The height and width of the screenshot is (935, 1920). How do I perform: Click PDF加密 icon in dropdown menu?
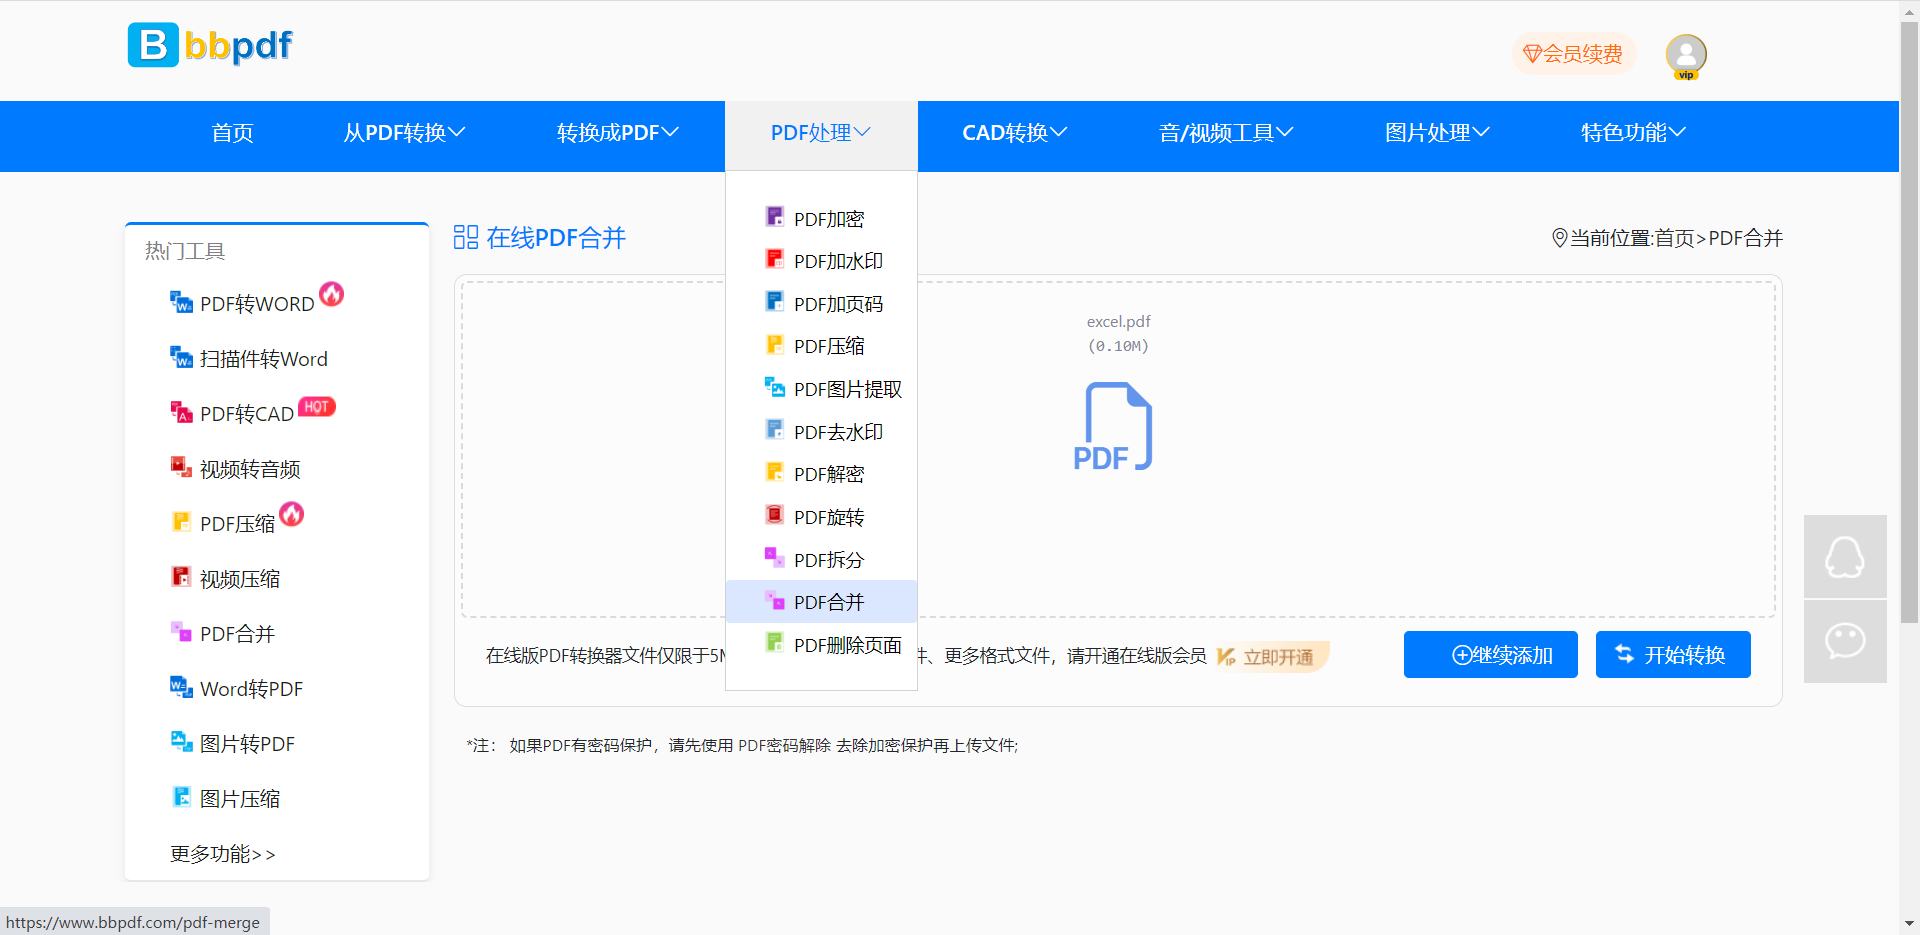[x=775, y=217]
